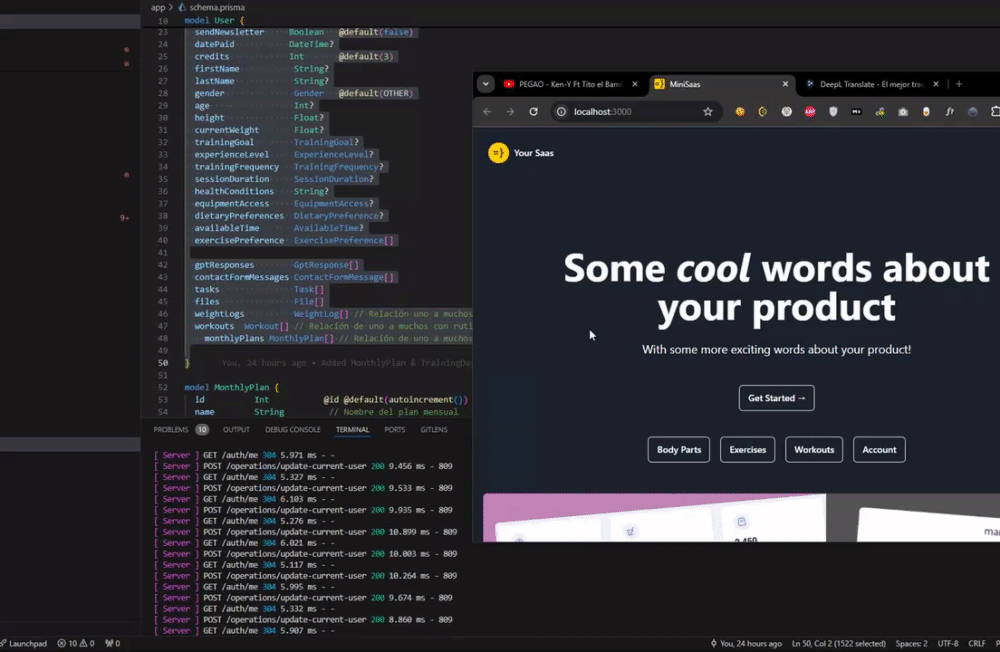The height and width of the screenshot is (652, 1000).
Task: Open Chrome tab search dropdown arrow
Action: click(485, 84)
